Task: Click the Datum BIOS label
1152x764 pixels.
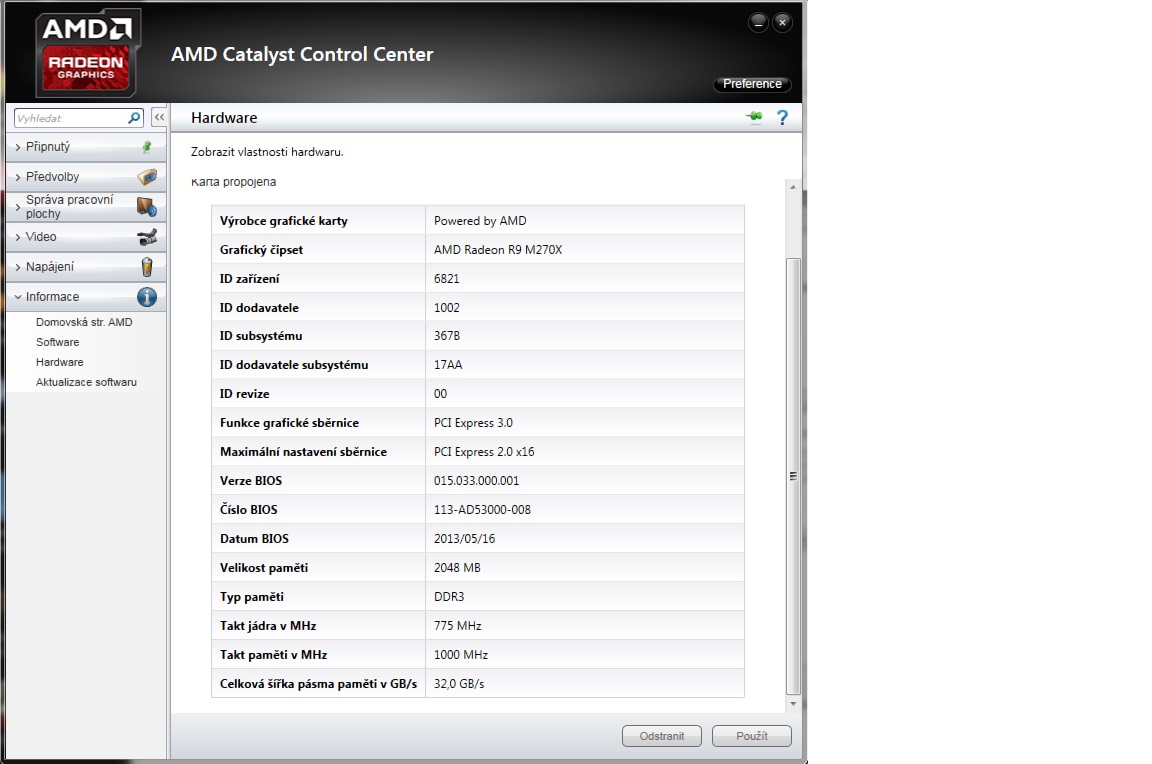Action: [254, 538]
